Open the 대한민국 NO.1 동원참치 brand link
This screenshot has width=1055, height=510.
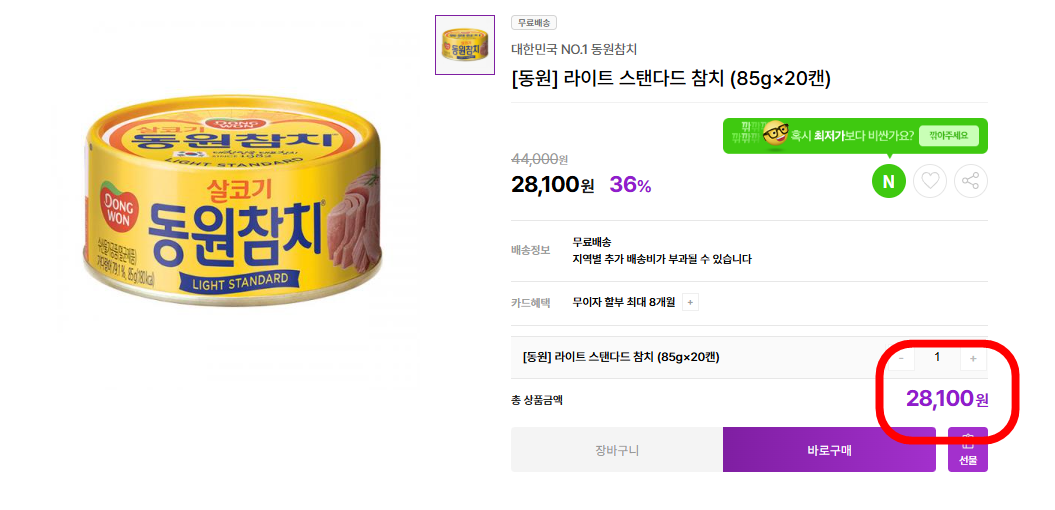point(574,49)
